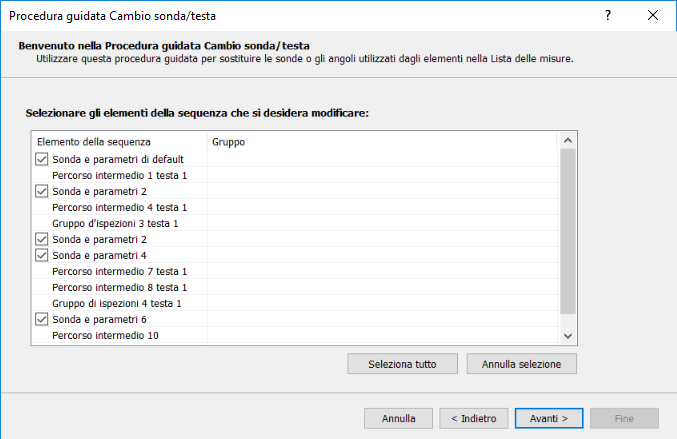677x439 pixels.
Task: Select row Percorso intermedio 7 testa 1
Action: click(119, 271)
